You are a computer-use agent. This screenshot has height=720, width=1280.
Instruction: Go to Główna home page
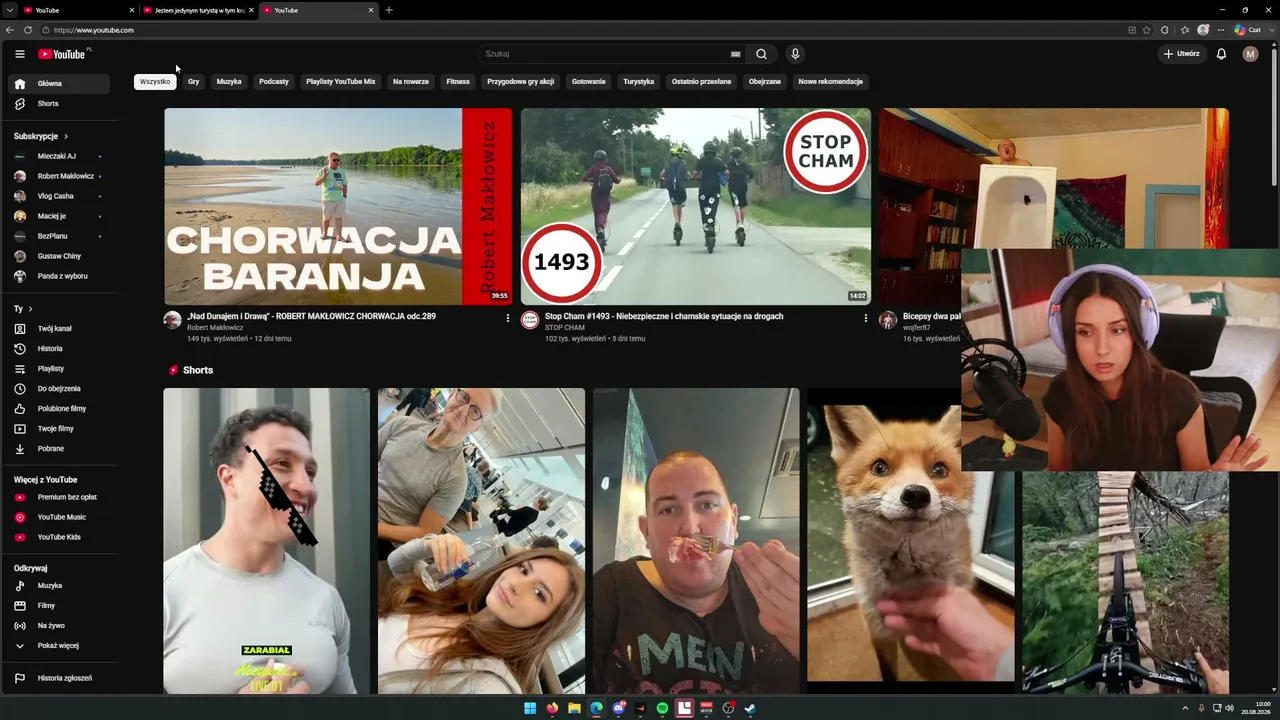60,84
